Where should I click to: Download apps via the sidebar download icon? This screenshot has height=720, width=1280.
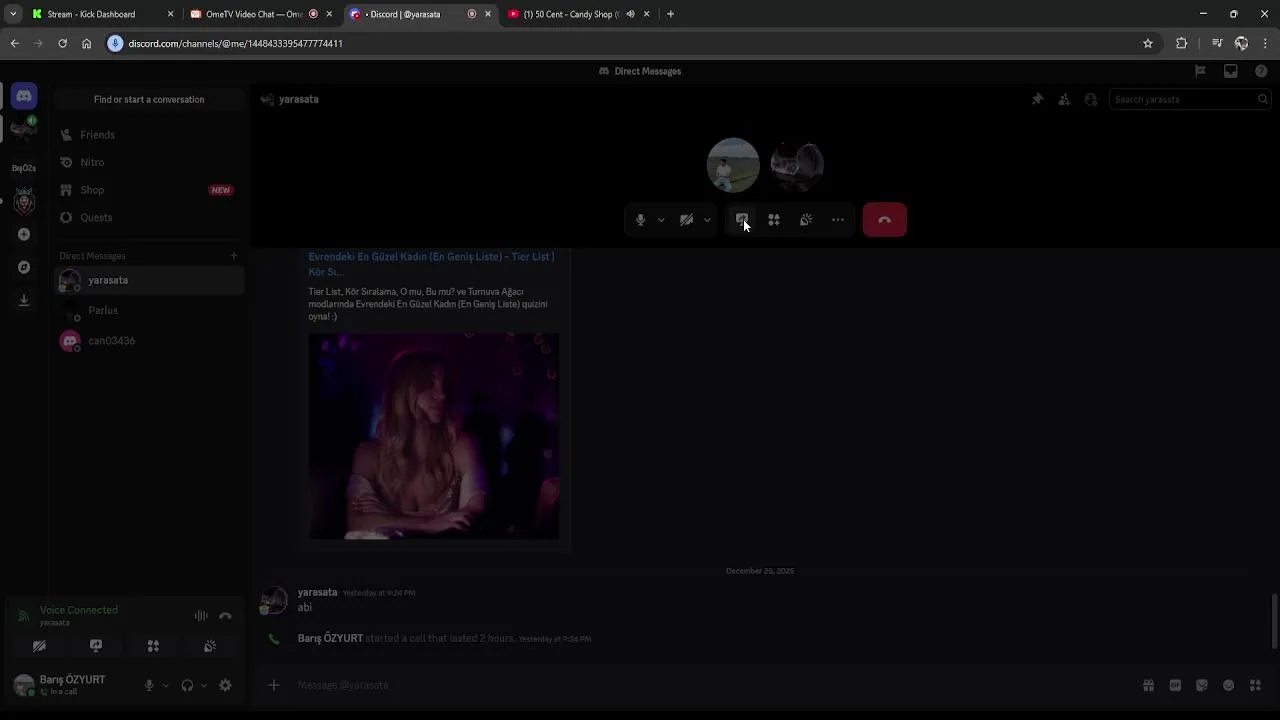tap(24, 300)
